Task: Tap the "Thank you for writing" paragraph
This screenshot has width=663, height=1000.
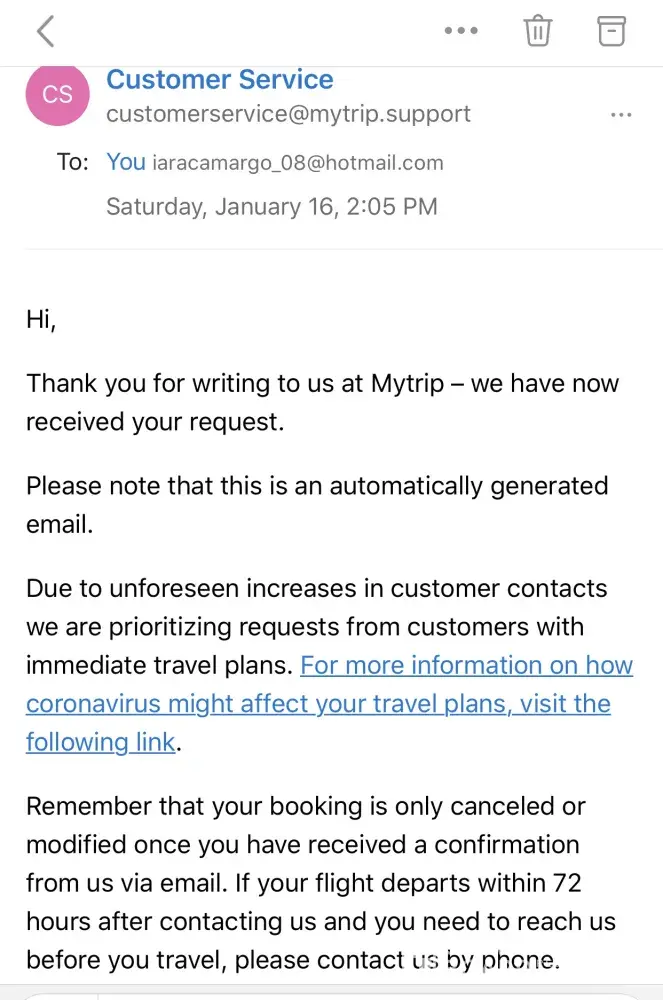Action: point(322,384)
